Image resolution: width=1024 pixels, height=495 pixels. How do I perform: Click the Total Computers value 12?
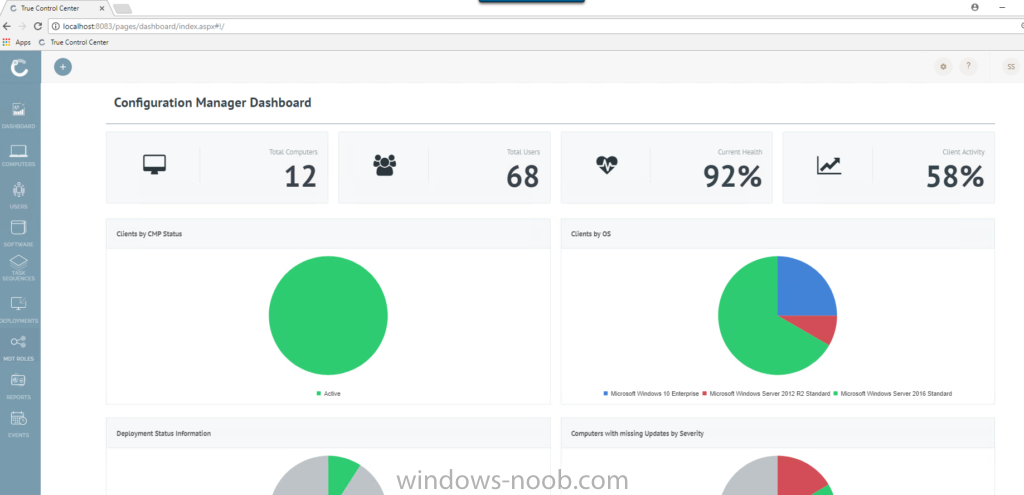tap(301, 177)
